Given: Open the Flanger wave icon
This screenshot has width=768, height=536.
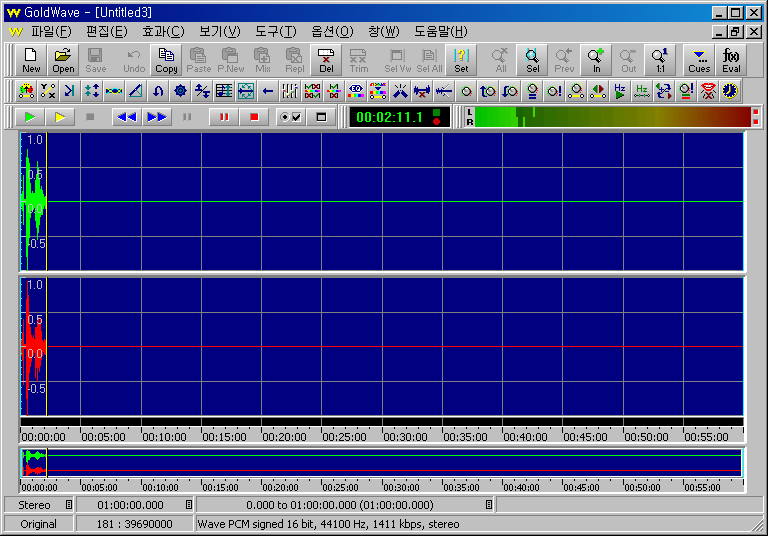Looking at the screenshot, I should (x=114, y=91).
